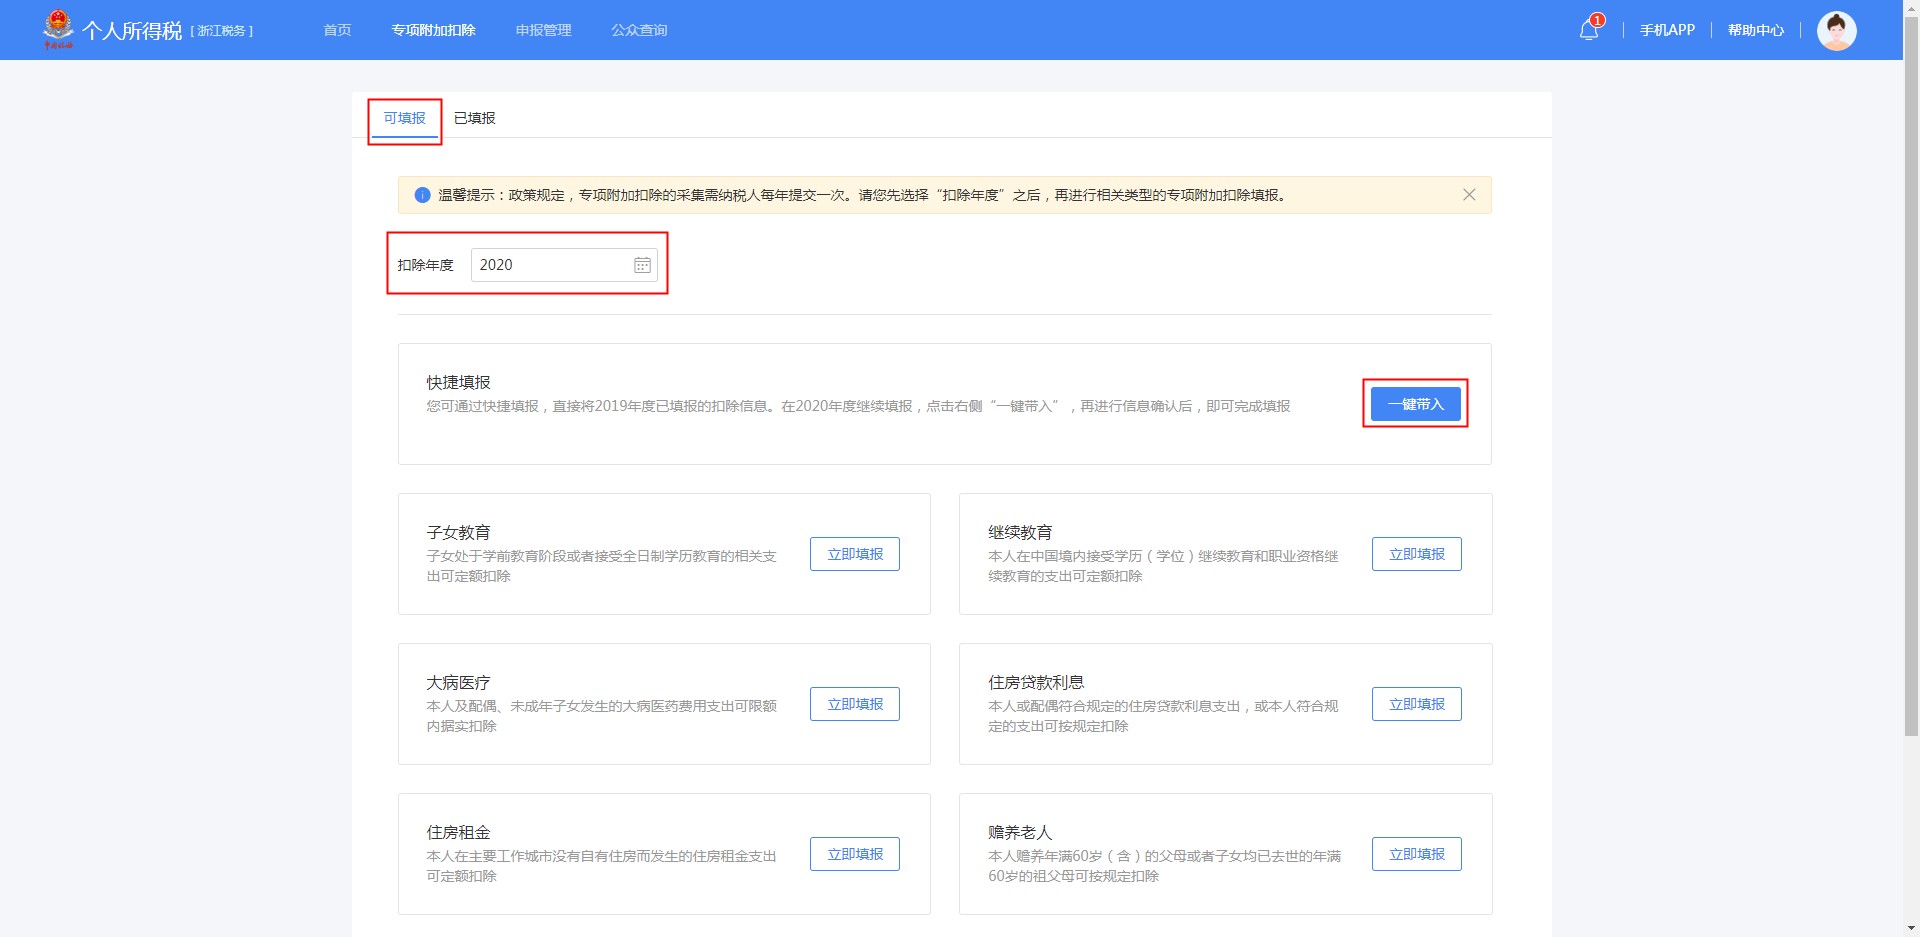Click the scrollbar down arrow
1920x937 pixels.
tap(1908, 928)
